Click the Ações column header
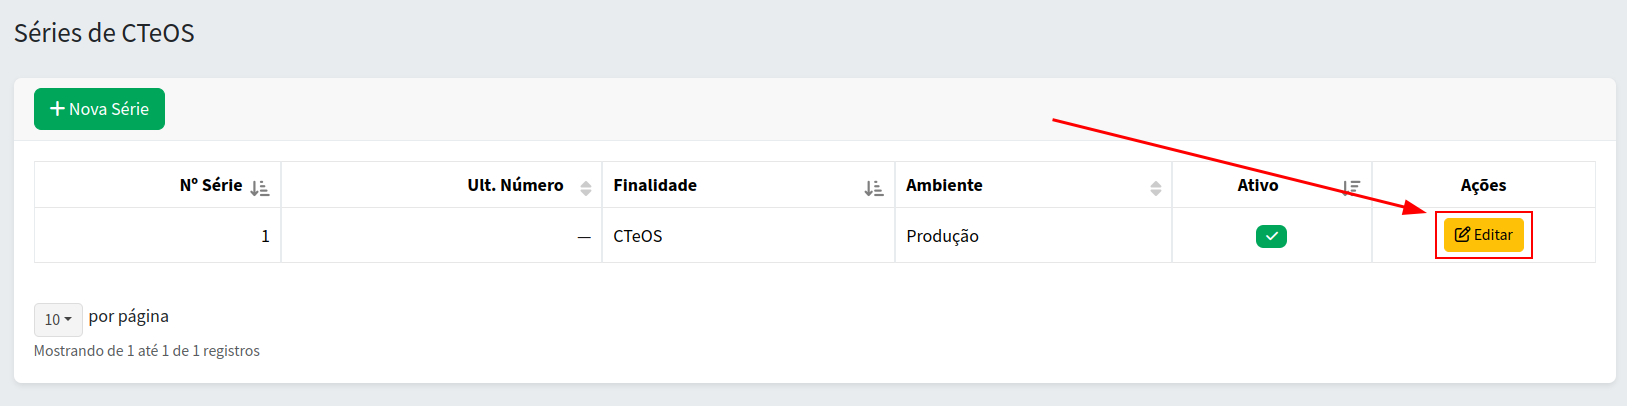 [x=1483, y=185]
